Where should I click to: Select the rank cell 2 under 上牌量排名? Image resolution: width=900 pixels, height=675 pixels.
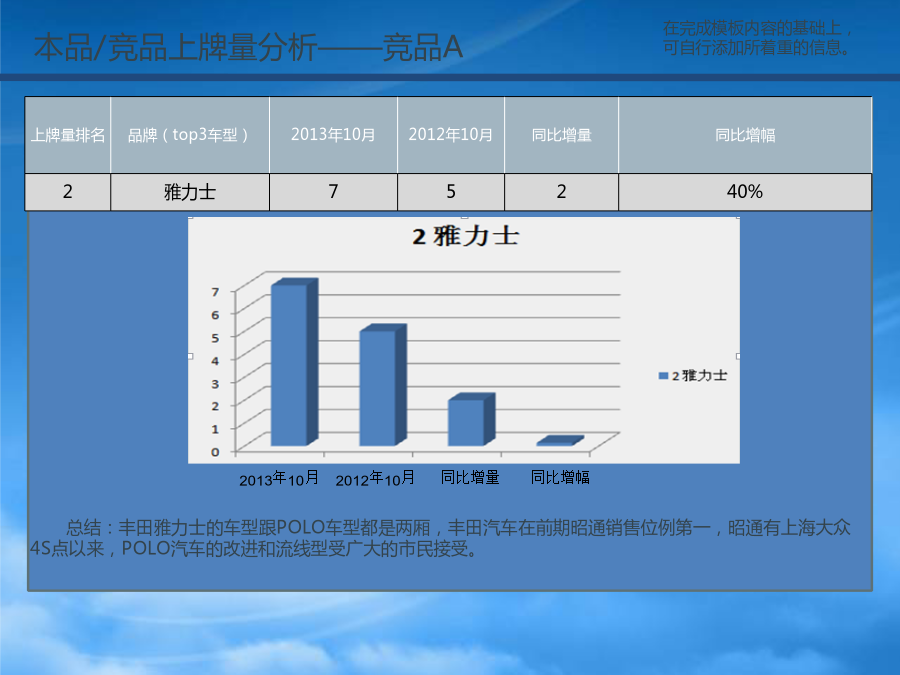coord(68,192)
